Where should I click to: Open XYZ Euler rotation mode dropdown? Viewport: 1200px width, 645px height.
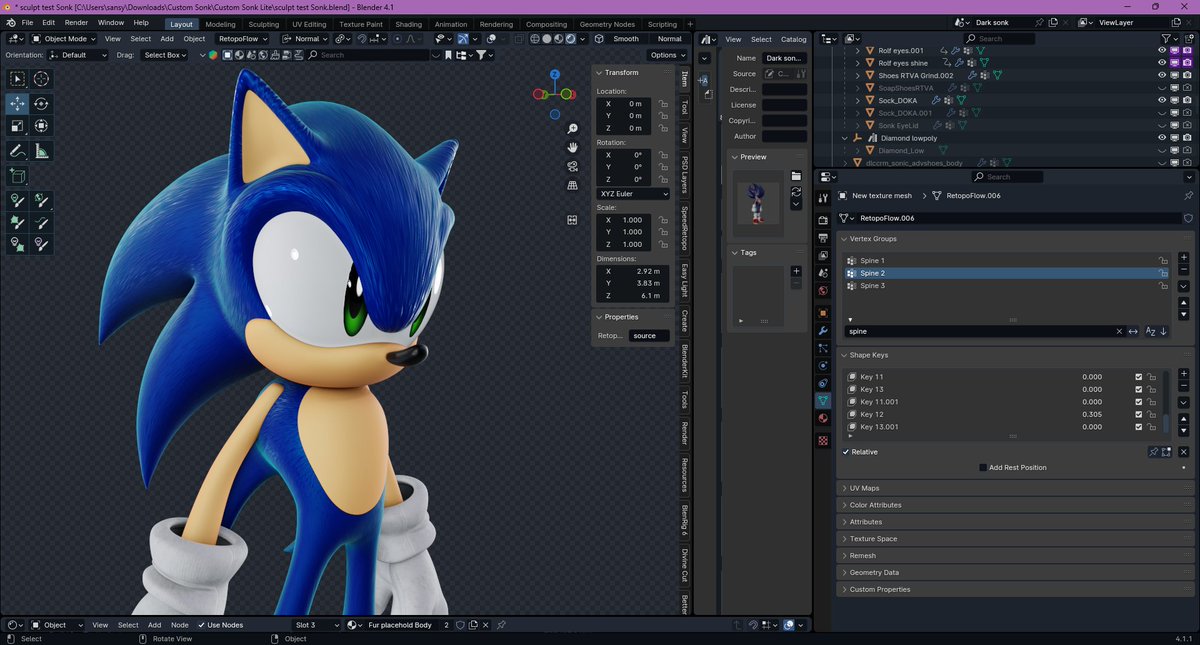click(x=634, y=193)
